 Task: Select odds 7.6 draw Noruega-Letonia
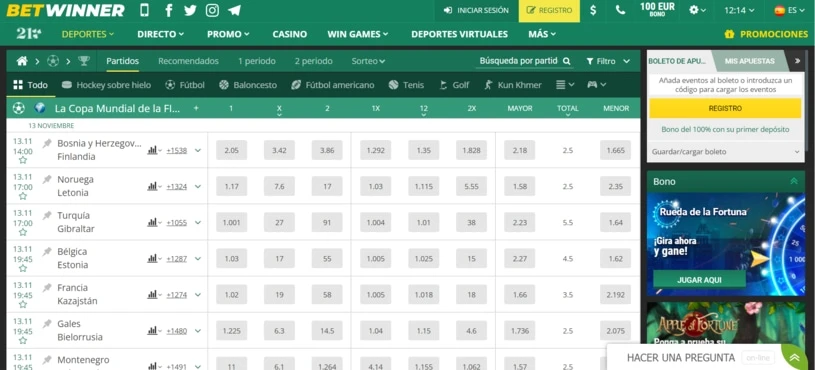(x=279, y=186)
